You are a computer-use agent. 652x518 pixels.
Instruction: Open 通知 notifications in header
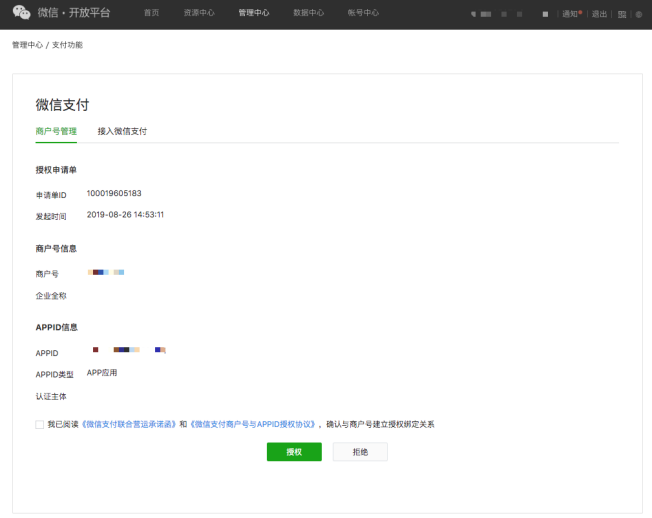(572, 14)
